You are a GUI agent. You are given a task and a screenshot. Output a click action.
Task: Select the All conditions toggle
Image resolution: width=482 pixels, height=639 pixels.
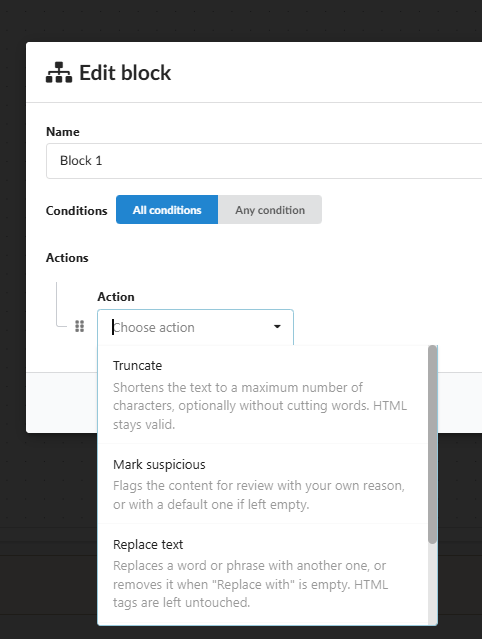[167, 209]
